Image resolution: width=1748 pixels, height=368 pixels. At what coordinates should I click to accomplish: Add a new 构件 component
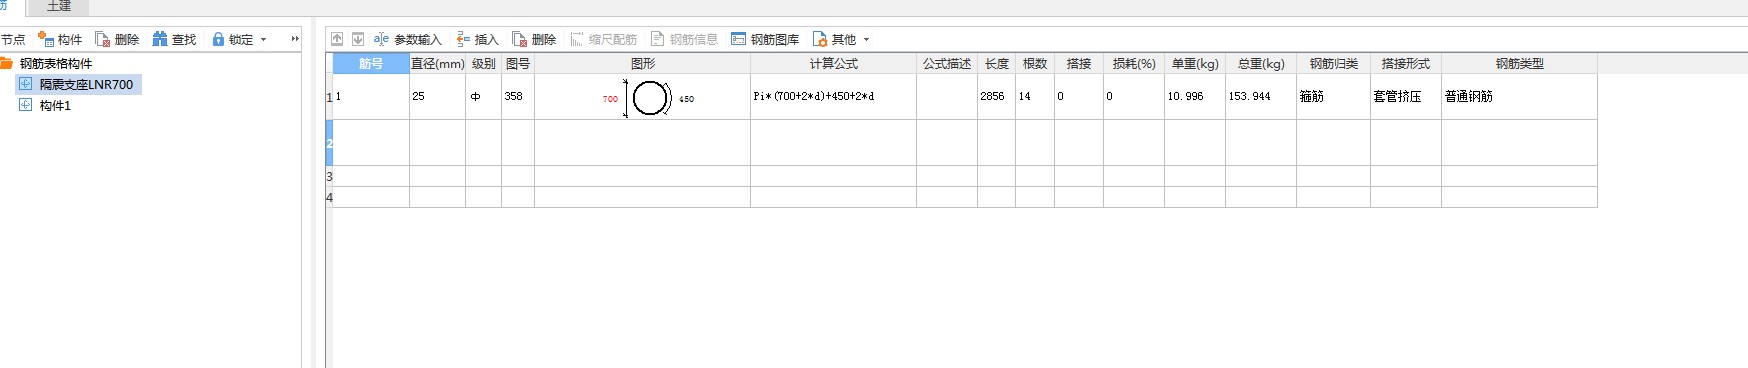click(60, 39)
